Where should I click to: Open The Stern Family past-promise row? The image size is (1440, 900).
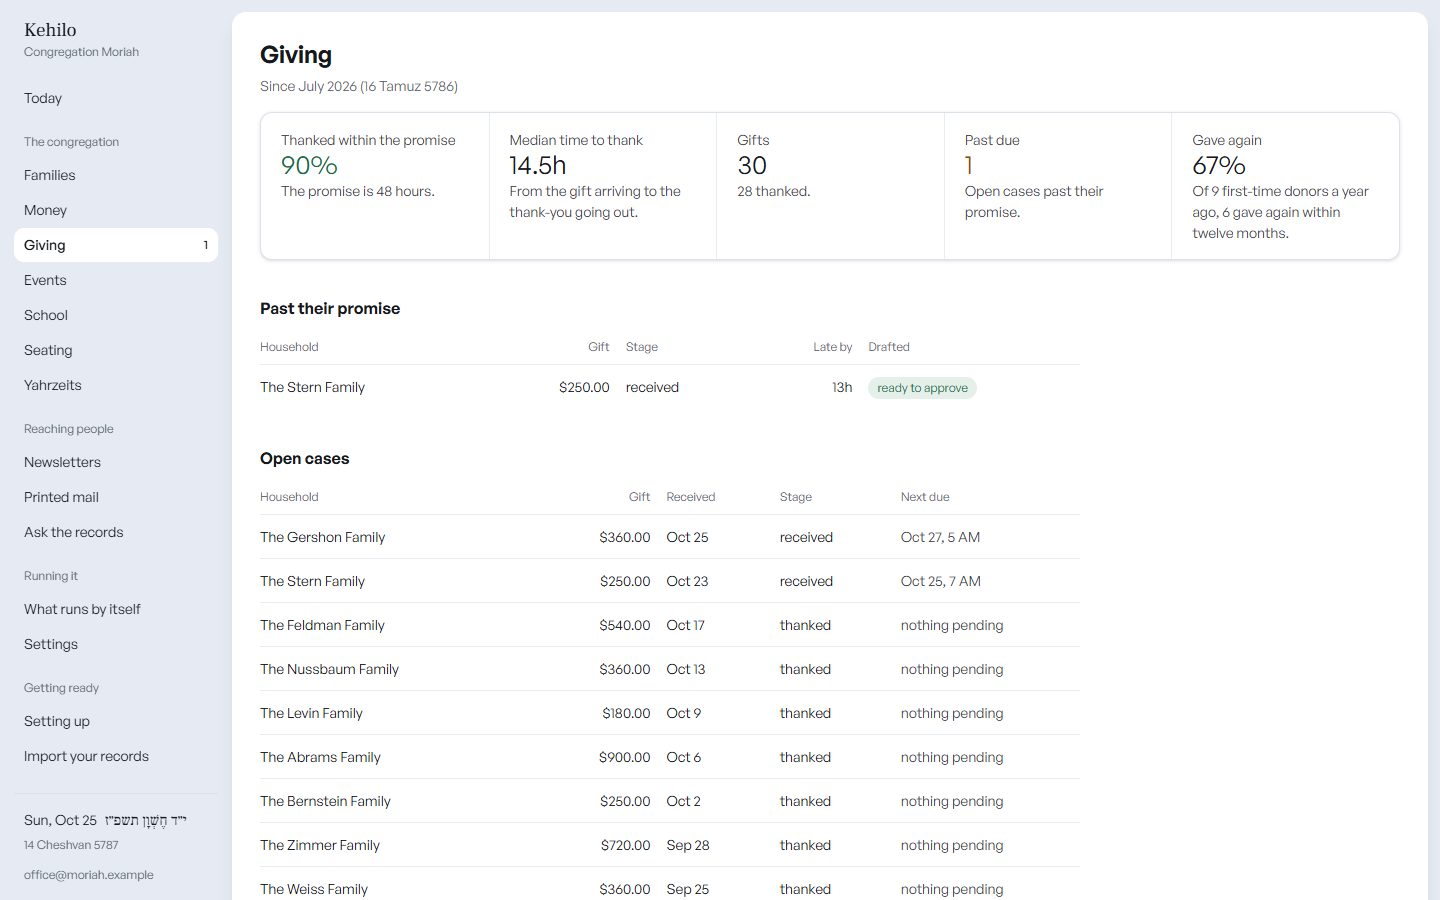670,387
